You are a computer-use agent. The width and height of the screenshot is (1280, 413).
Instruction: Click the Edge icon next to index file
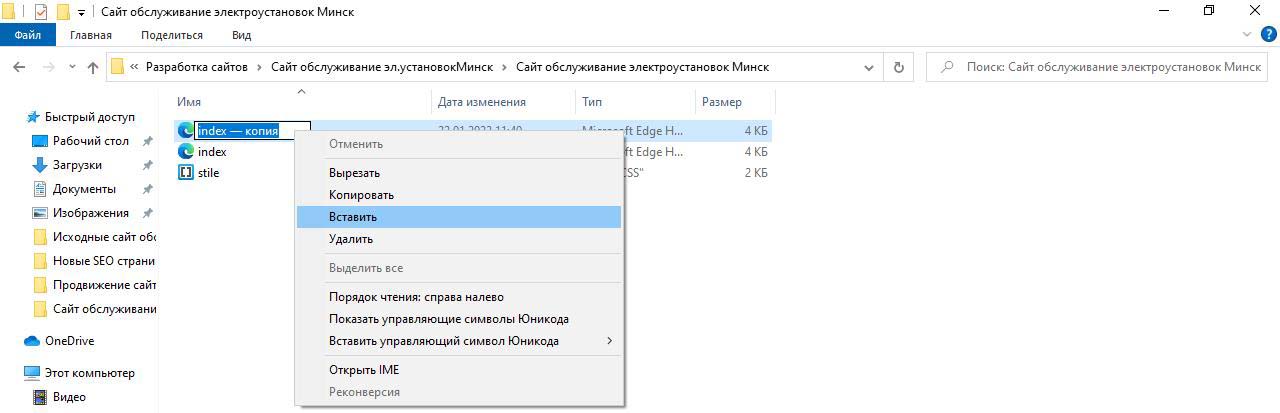click(x=185, y=152)
